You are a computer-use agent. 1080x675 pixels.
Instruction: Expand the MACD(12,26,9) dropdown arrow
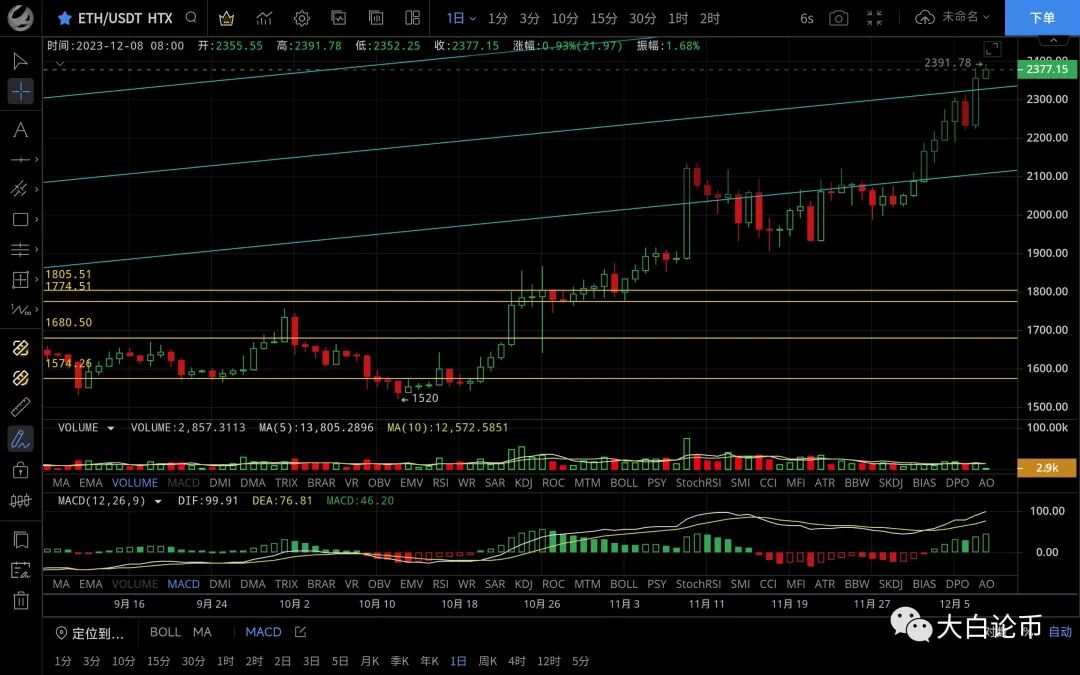coord(158,501)
